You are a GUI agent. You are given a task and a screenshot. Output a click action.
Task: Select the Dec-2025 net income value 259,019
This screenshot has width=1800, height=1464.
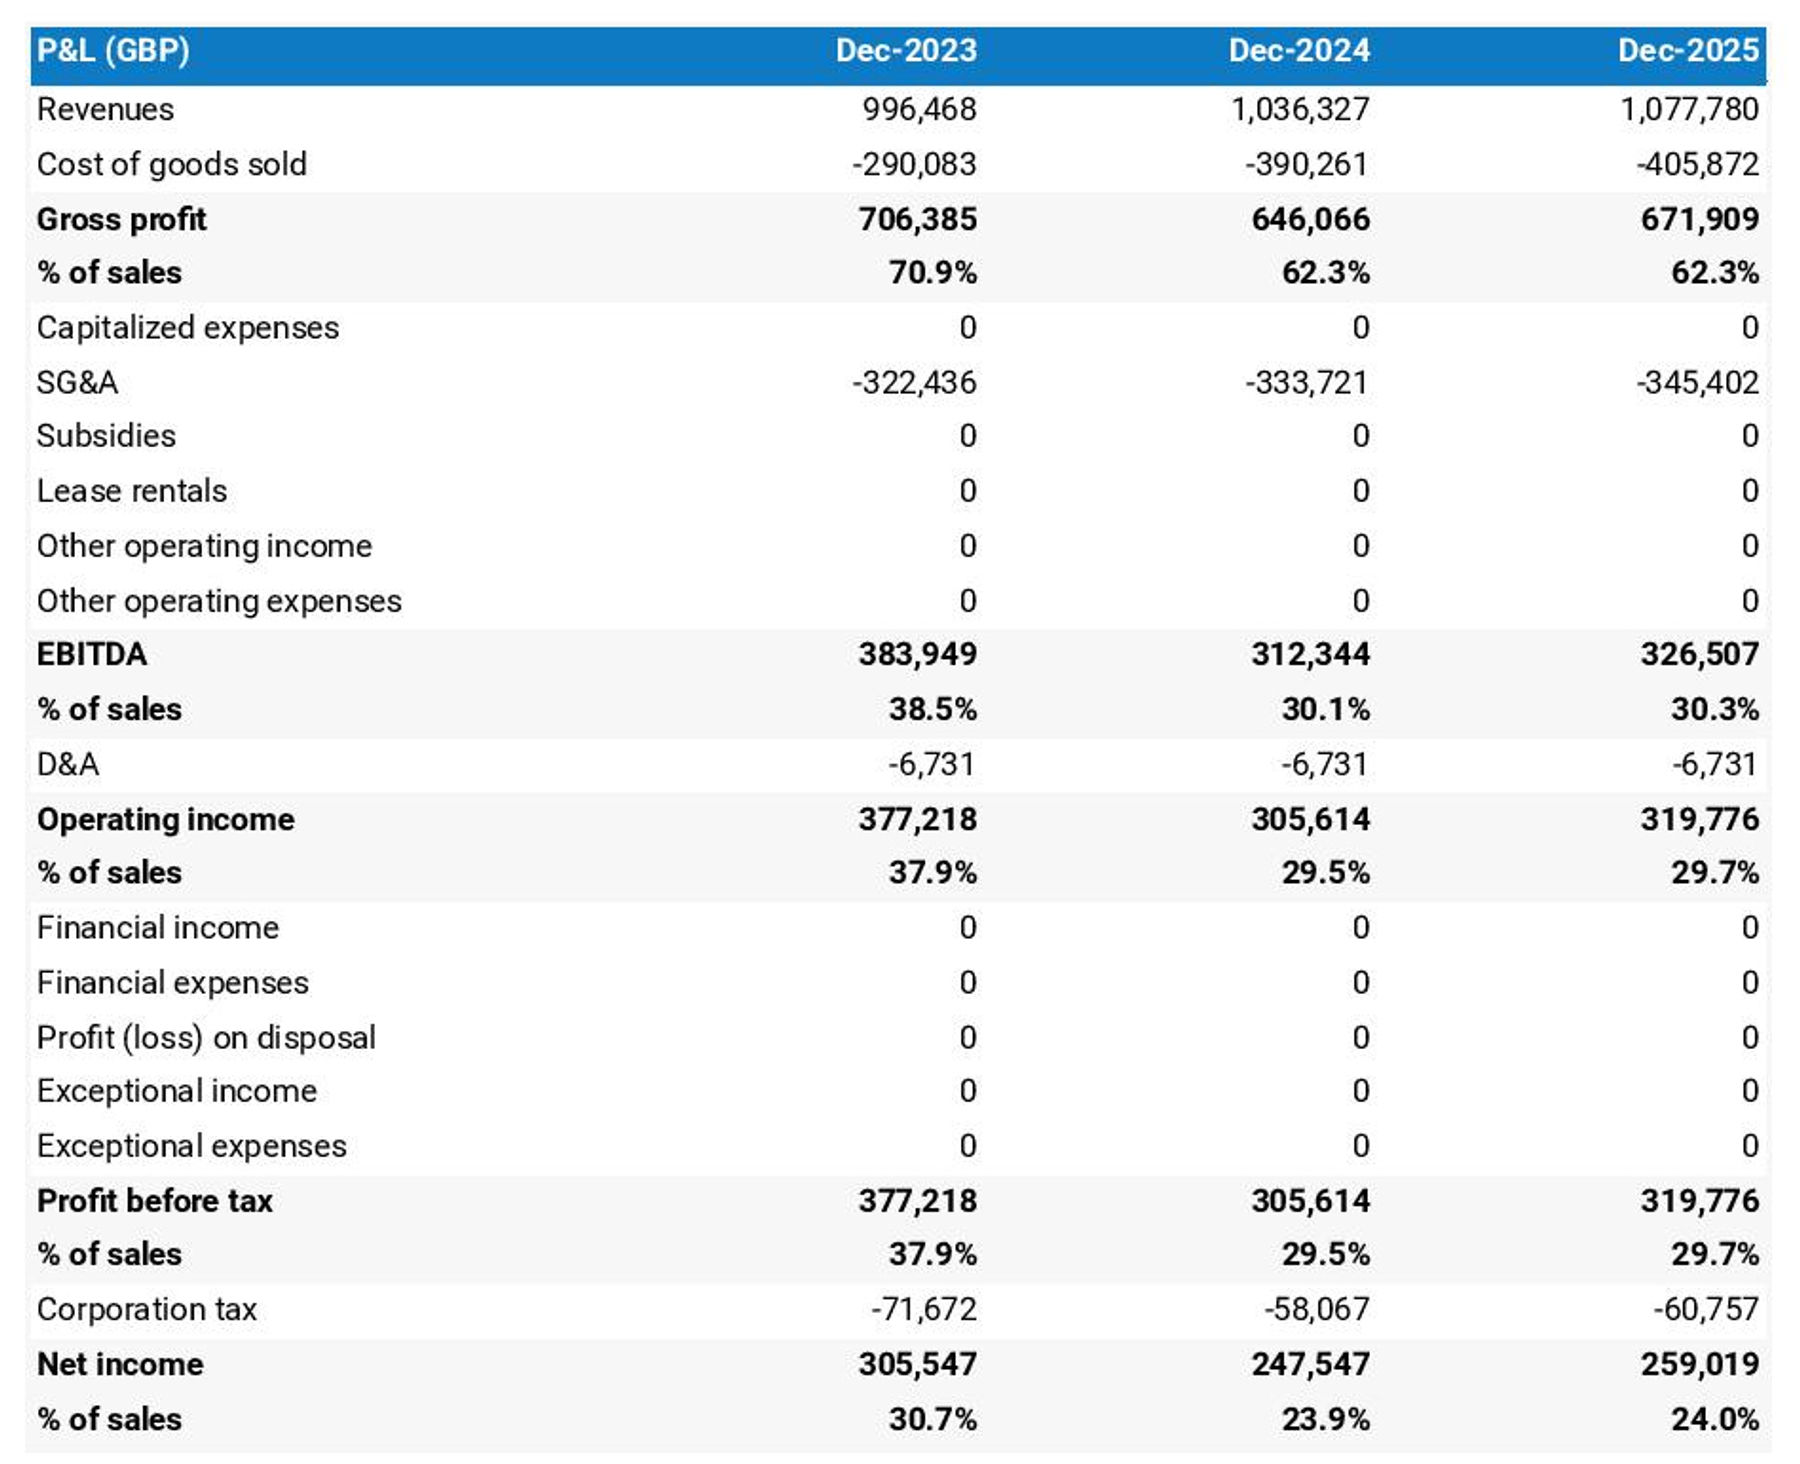coord(1699,1364)
